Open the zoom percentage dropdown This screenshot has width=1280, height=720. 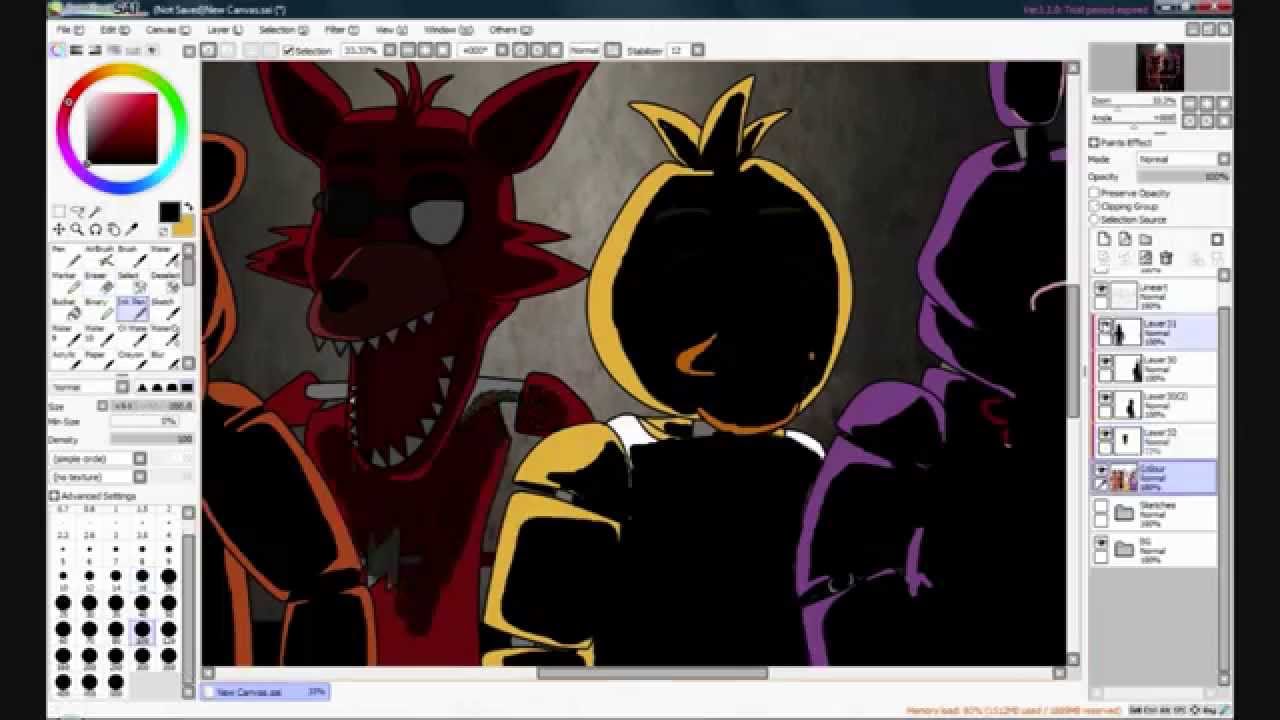[389, 50]
